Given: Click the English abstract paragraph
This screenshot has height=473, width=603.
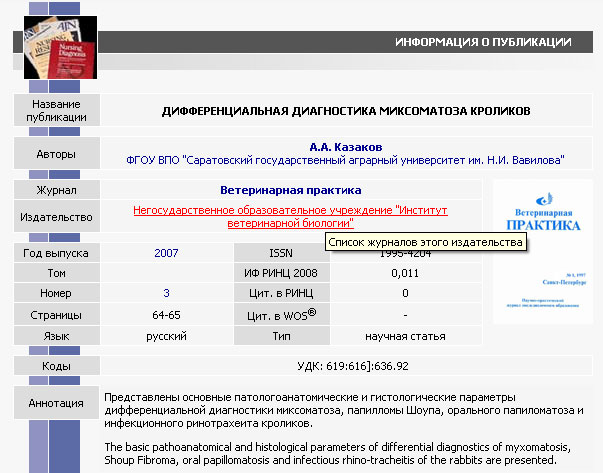Looking at the screenshot, I should point(345,453).
